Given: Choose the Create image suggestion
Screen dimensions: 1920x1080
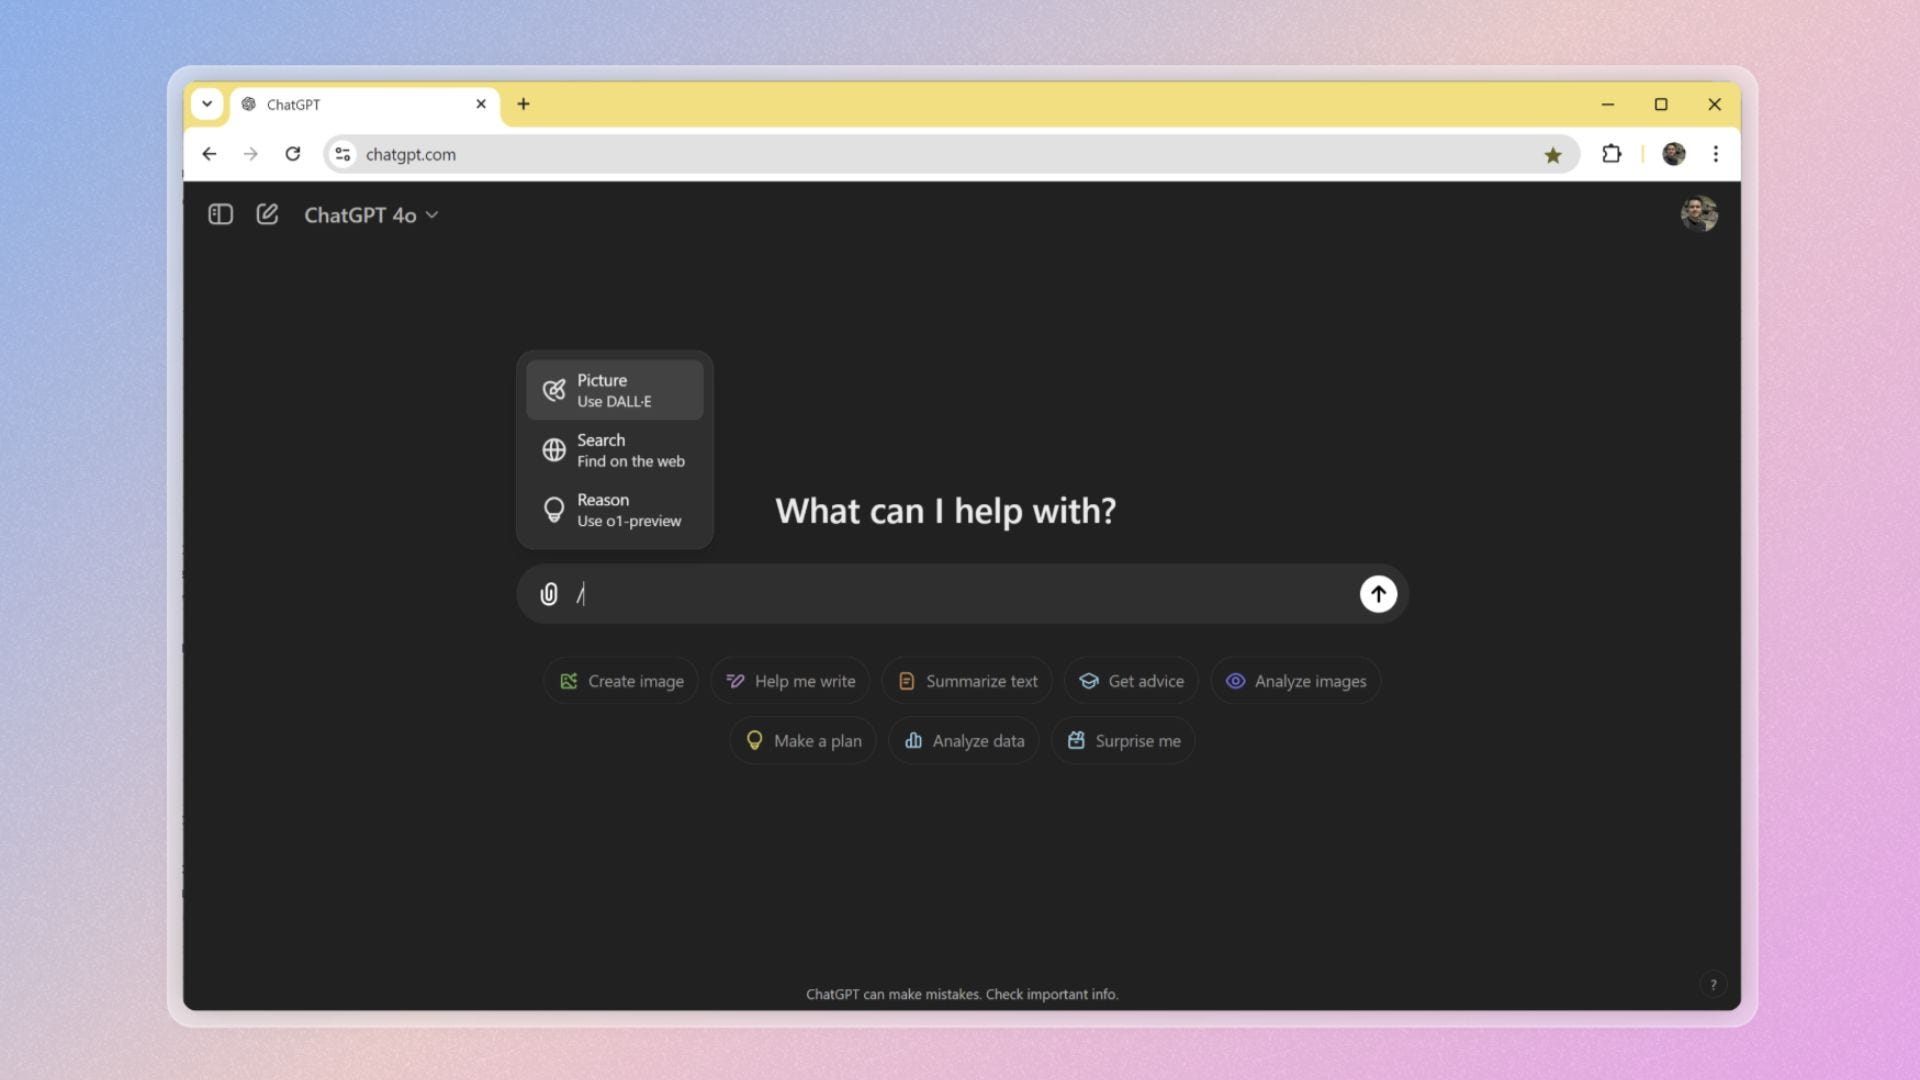Looking at the screenshot, I should pyautogui.click(x=621, y=681).
